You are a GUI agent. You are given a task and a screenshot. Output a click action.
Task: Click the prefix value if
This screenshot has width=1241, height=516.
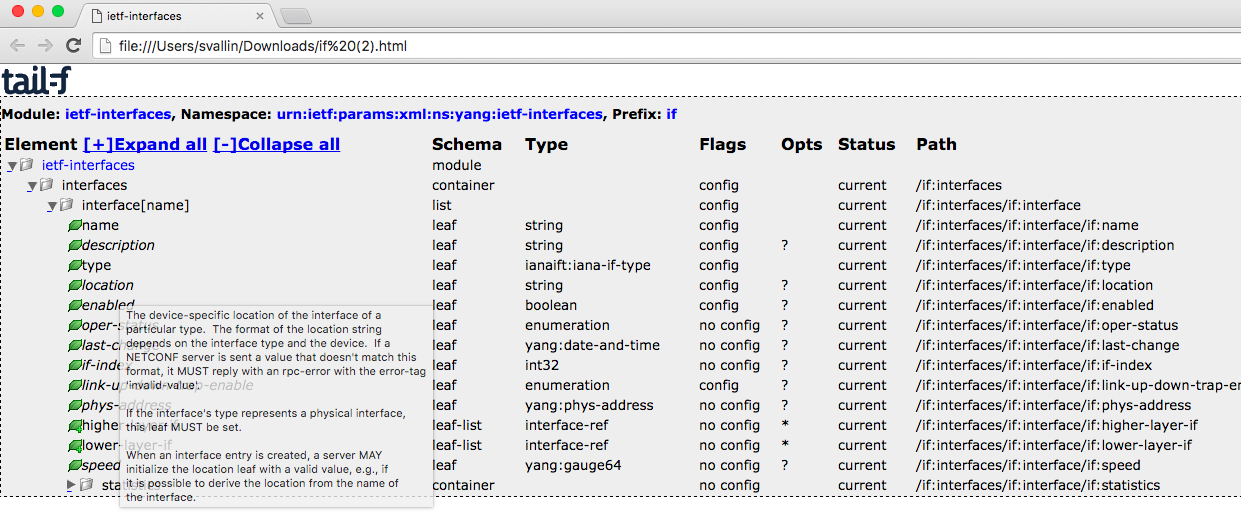(671, 114)
